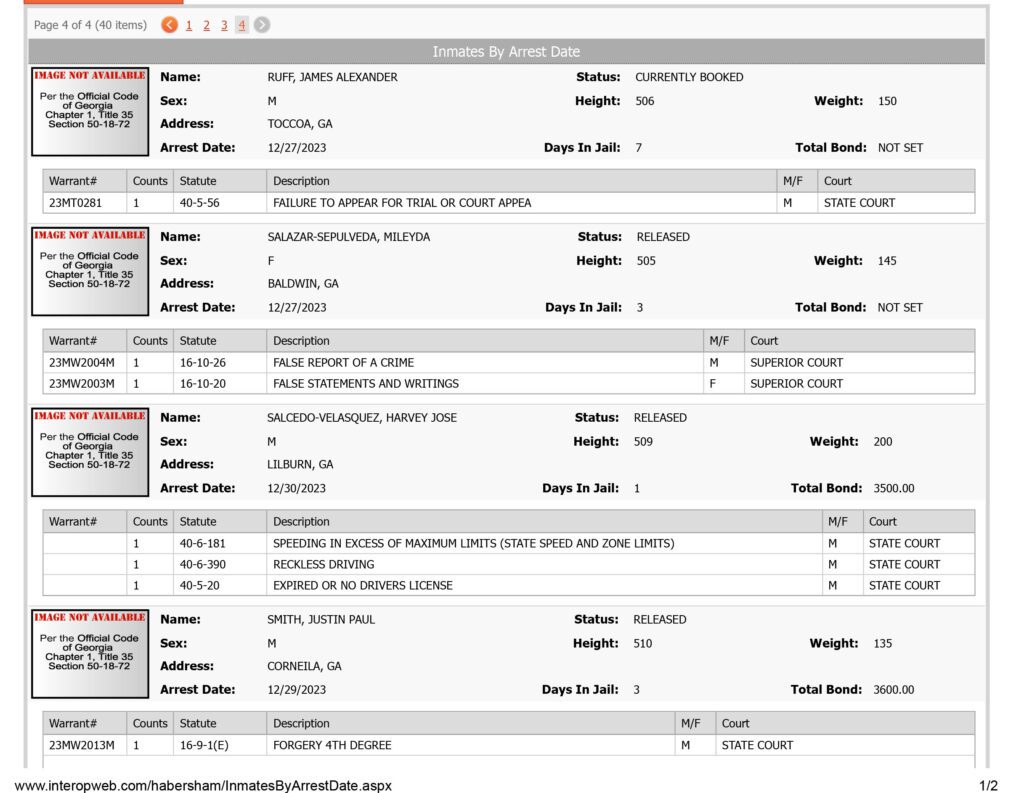
Task: Click James Ruff's unavailable image placeholder
Action: [x=90, y=112]
